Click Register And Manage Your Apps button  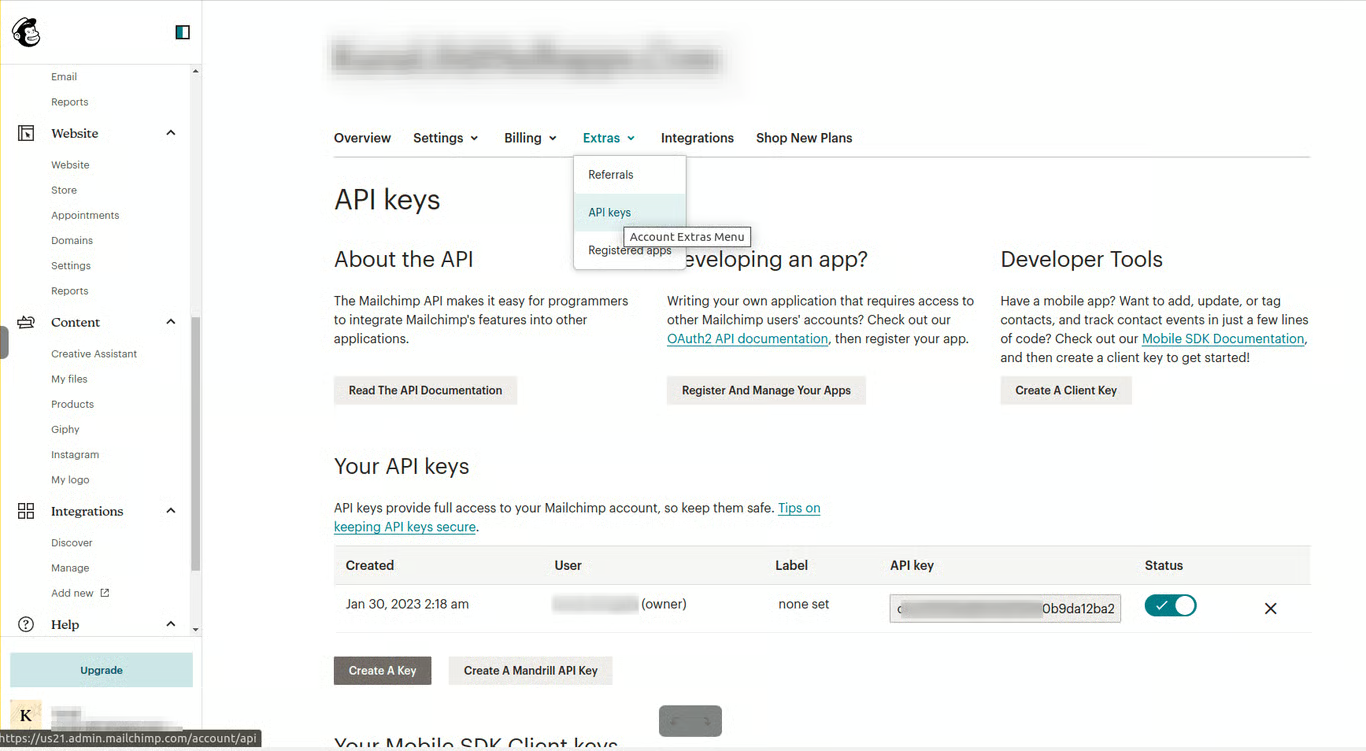pyautogui.click(x=766, y=390)
